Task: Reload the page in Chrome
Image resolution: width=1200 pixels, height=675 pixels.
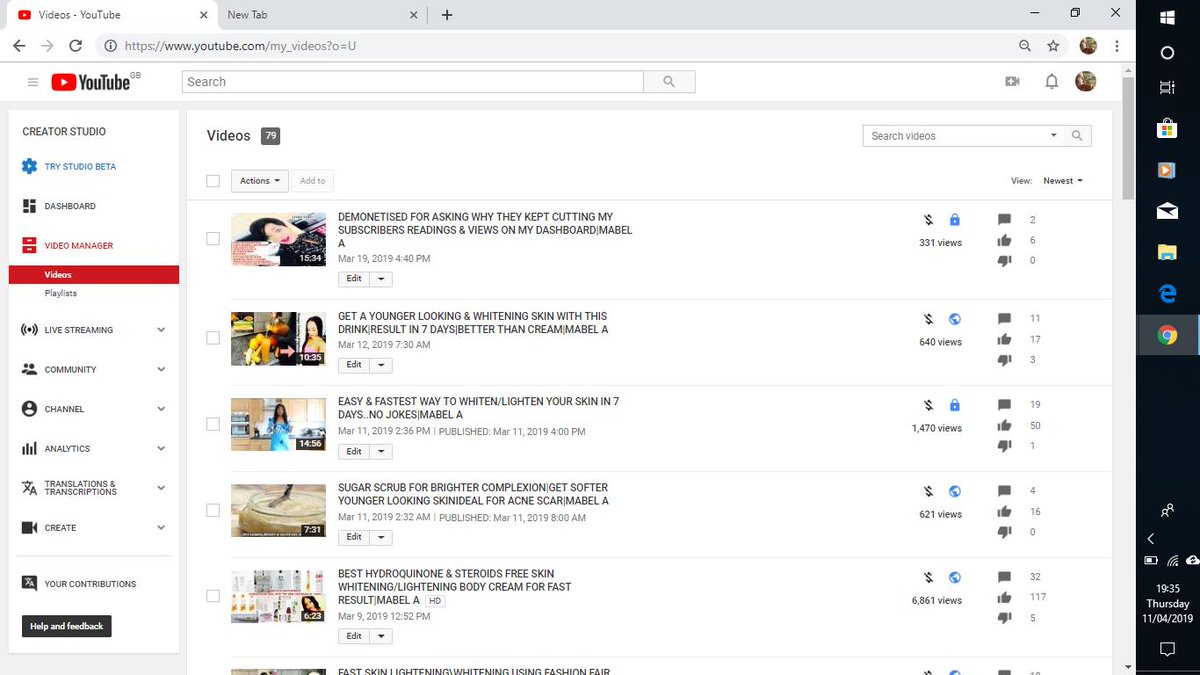Action: pos(75,46)
